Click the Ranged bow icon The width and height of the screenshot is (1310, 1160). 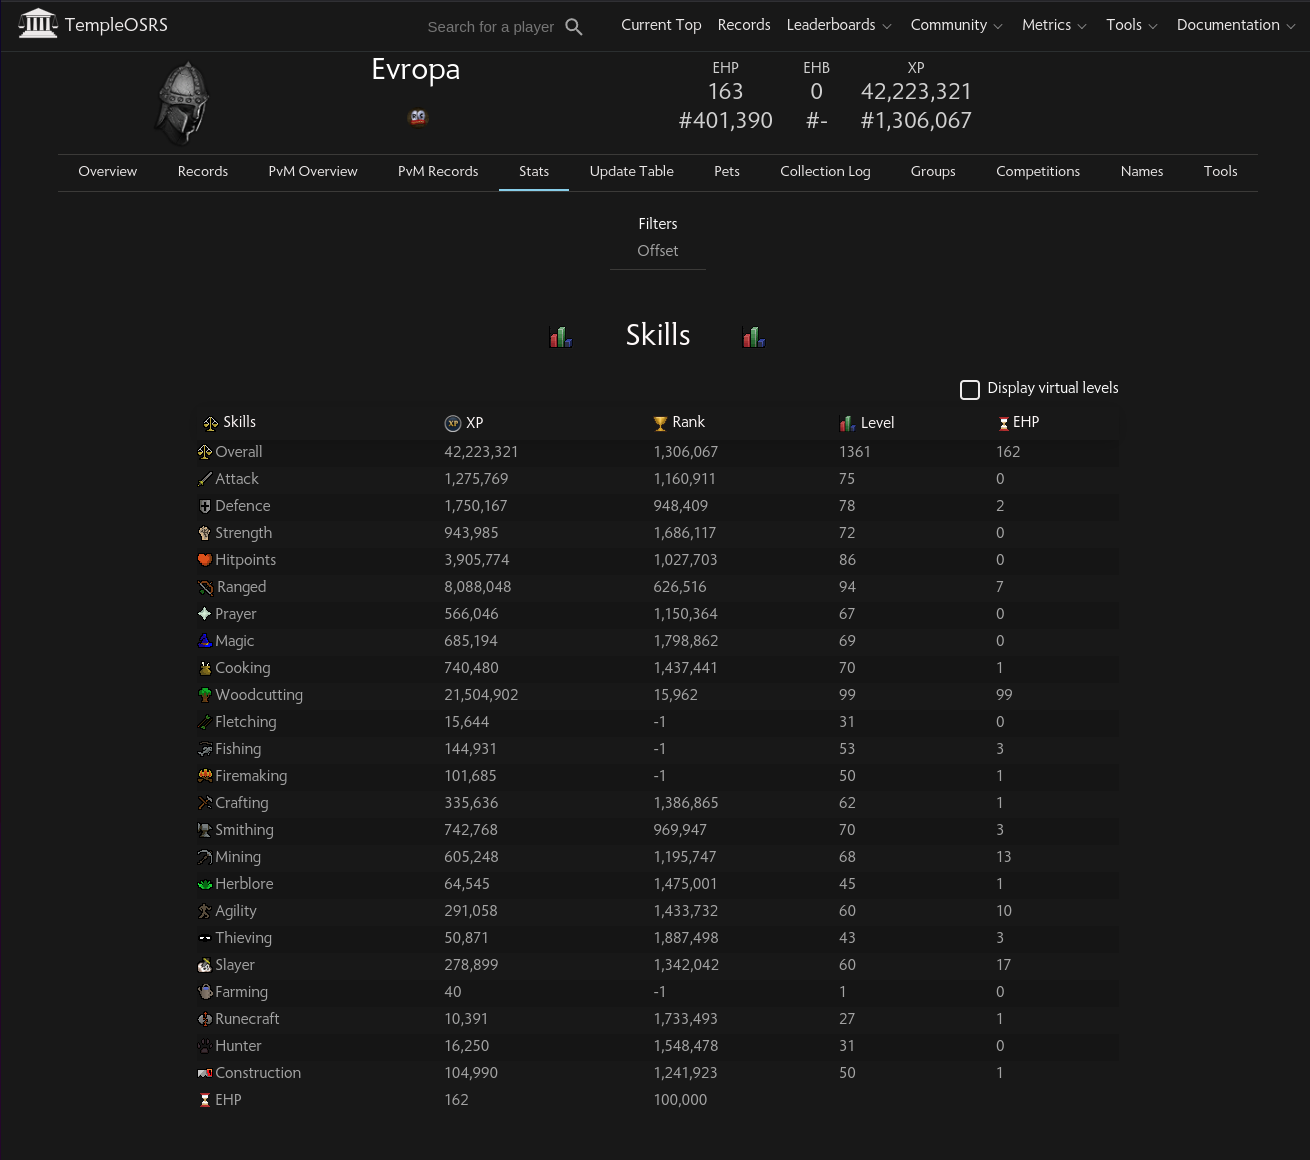205,587
